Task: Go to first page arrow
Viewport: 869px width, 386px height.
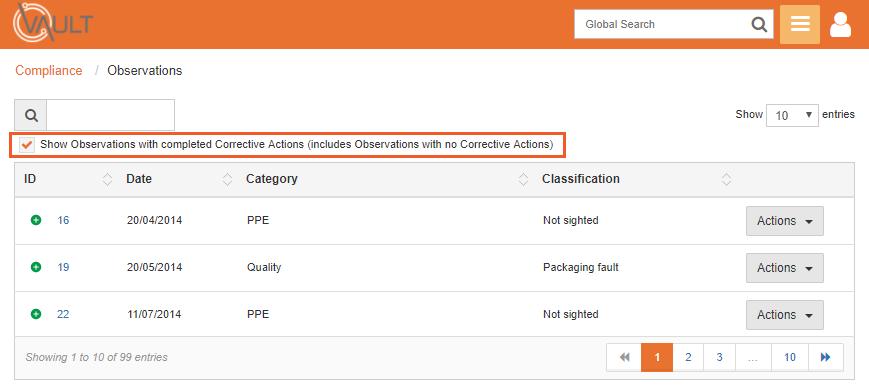Action: coord(625,358)
